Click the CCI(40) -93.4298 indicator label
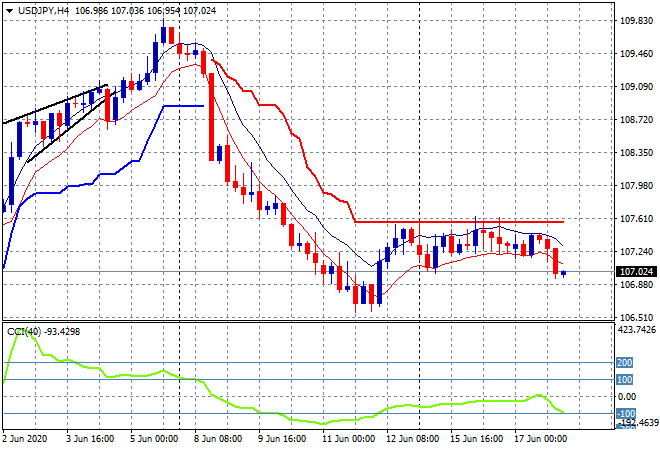 click(x=43, y=332)
